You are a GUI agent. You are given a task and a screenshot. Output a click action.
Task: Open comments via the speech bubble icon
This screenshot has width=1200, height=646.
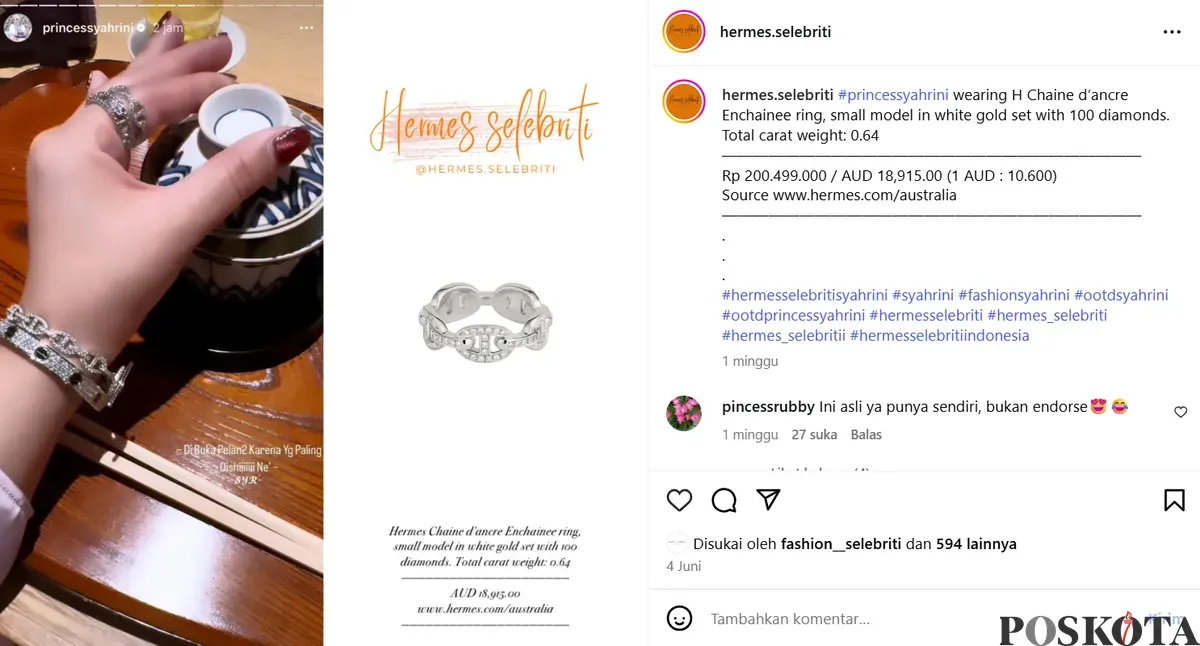point(724,500)
